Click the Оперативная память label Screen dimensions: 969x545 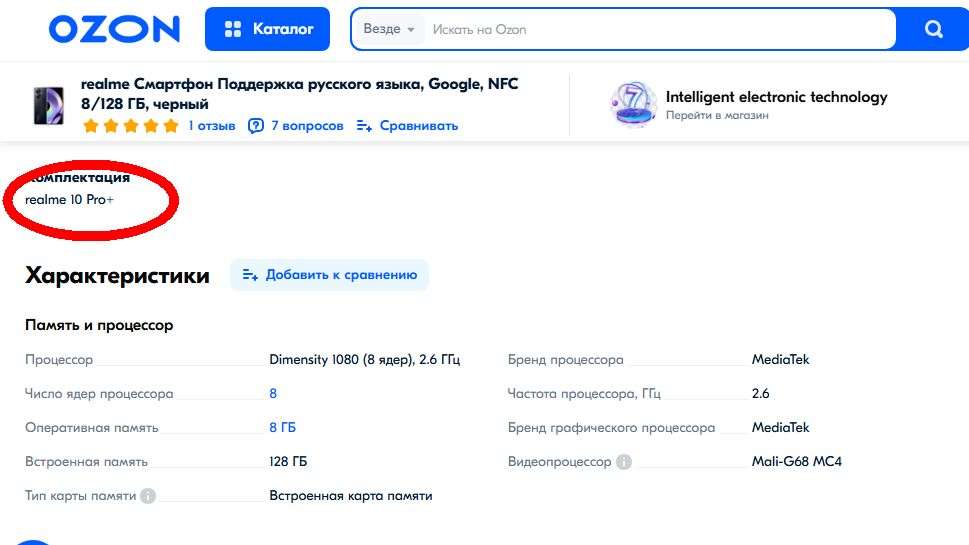point(91,428)
